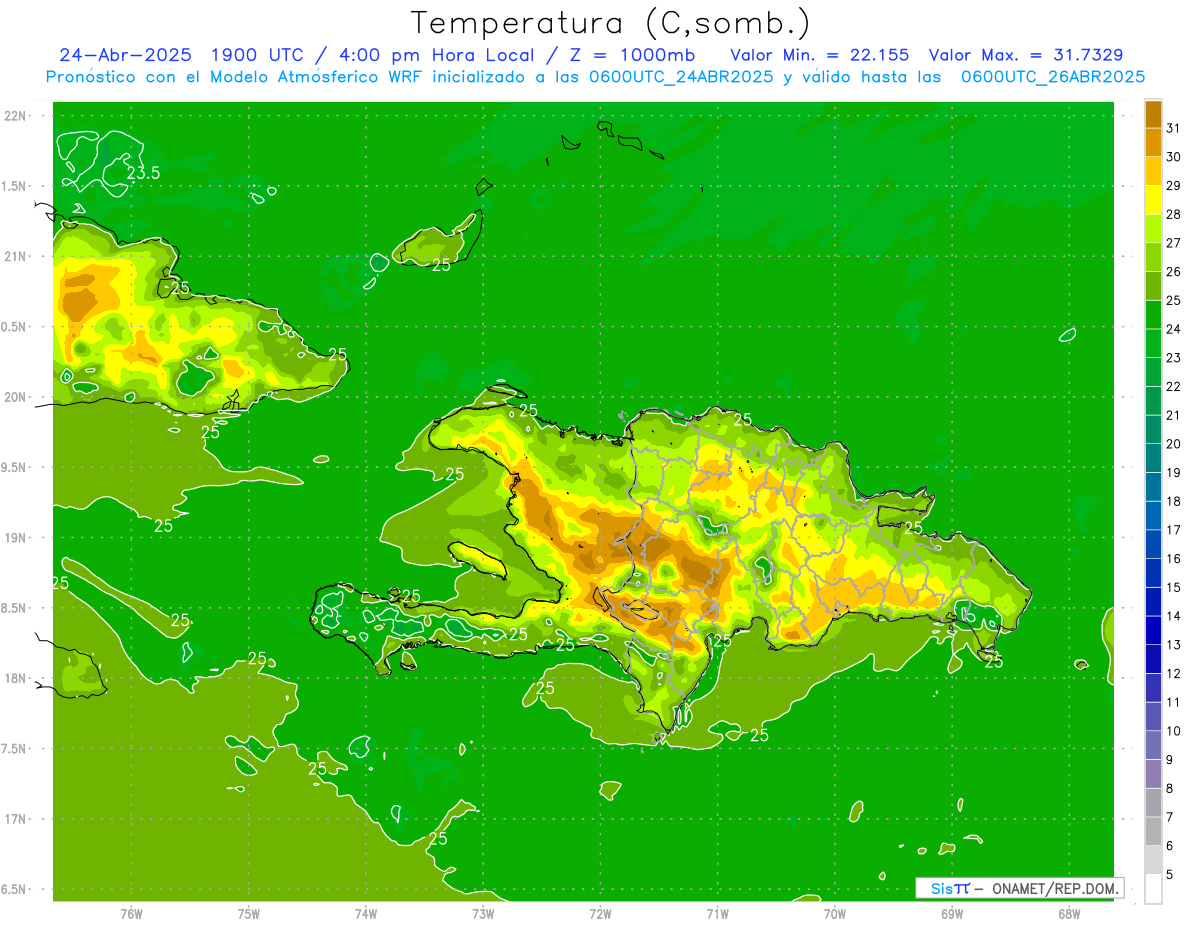Viewport: 1200px width, 927px height.
Task: Click the 70W longitude axis label
Action: point(835,914)
